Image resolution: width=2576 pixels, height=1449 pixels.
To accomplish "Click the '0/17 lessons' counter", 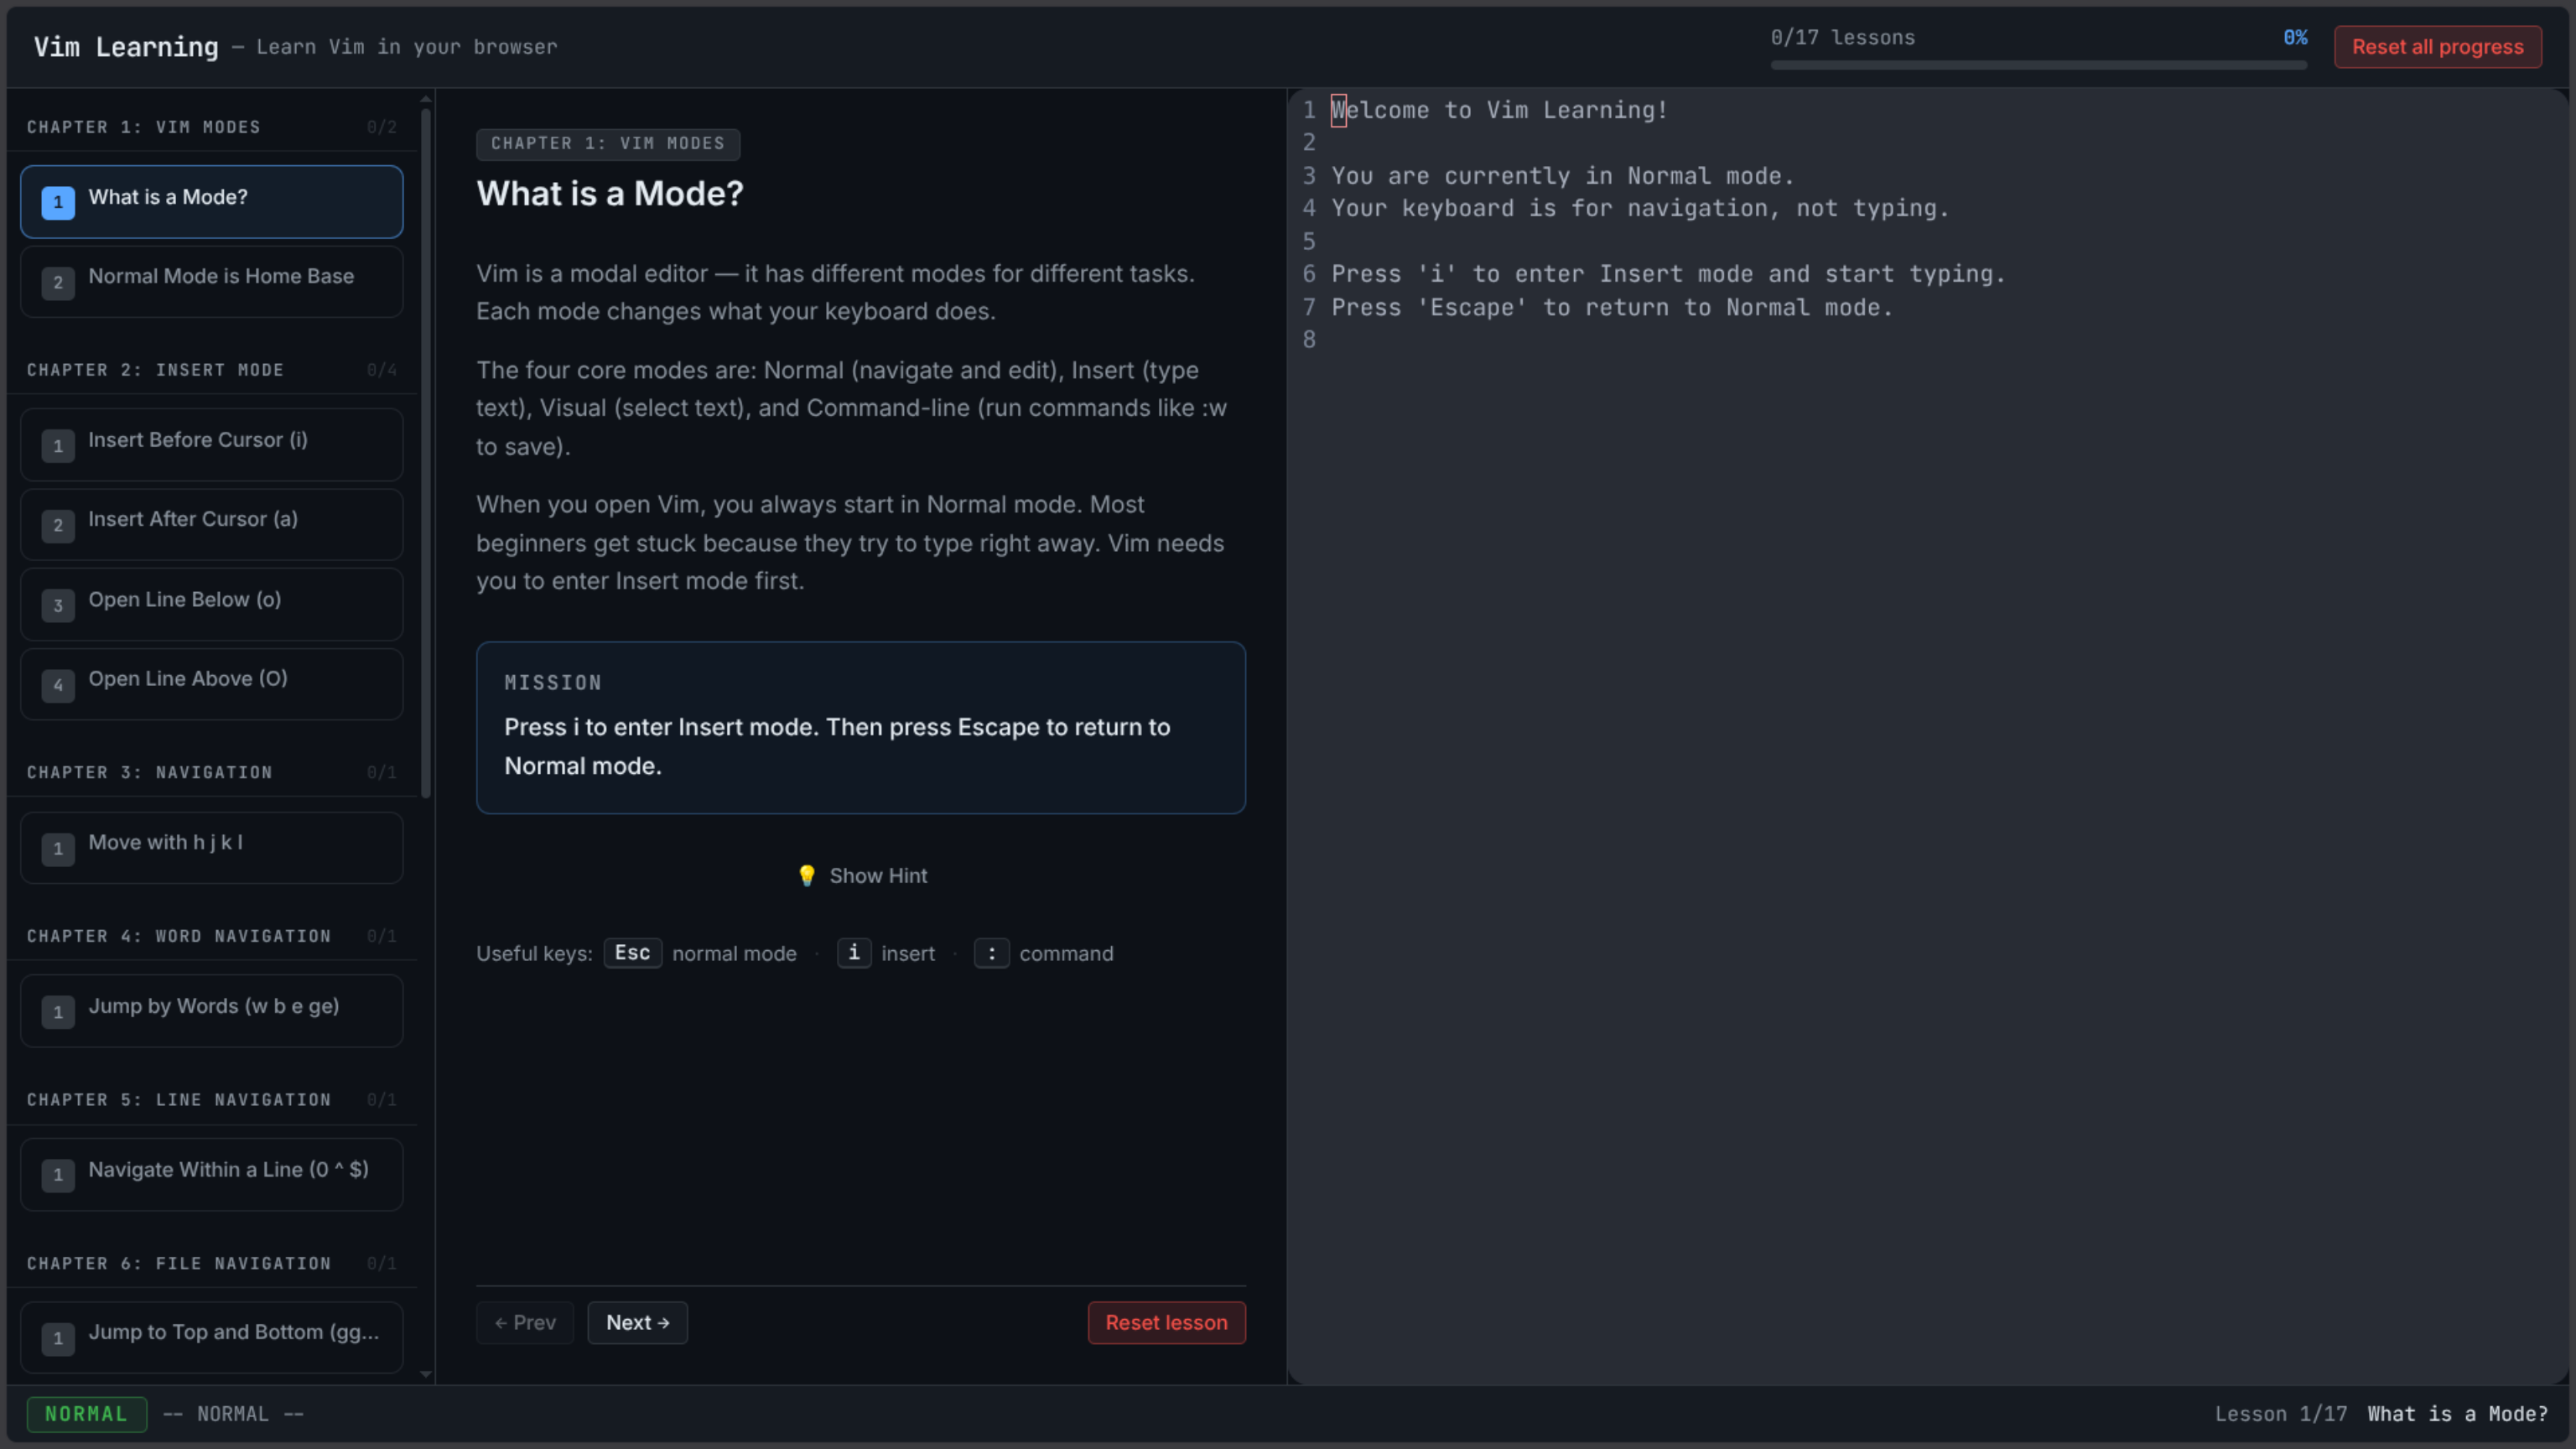I will point(1842,38).
